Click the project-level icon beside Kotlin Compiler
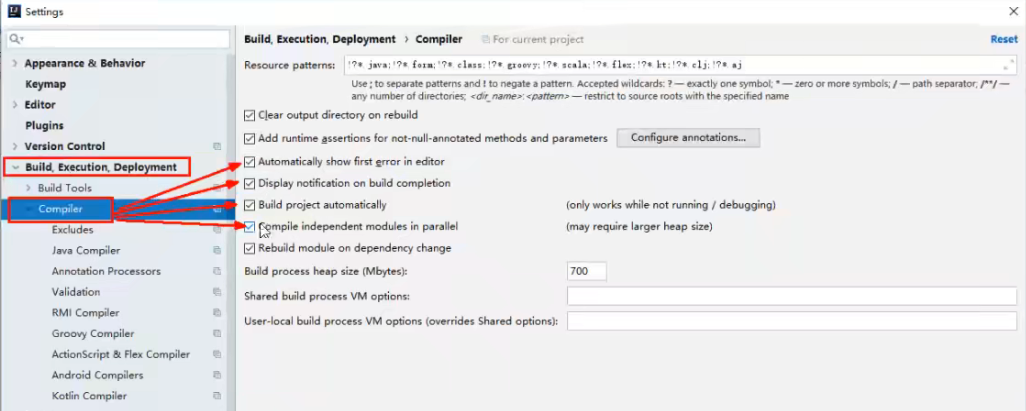The image size is (1026, 411). (217, 396)
